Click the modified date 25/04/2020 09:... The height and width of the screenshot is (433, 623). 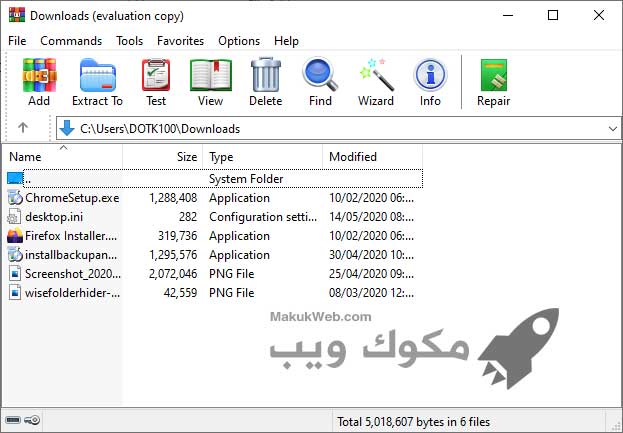click(x=371, y=274)
